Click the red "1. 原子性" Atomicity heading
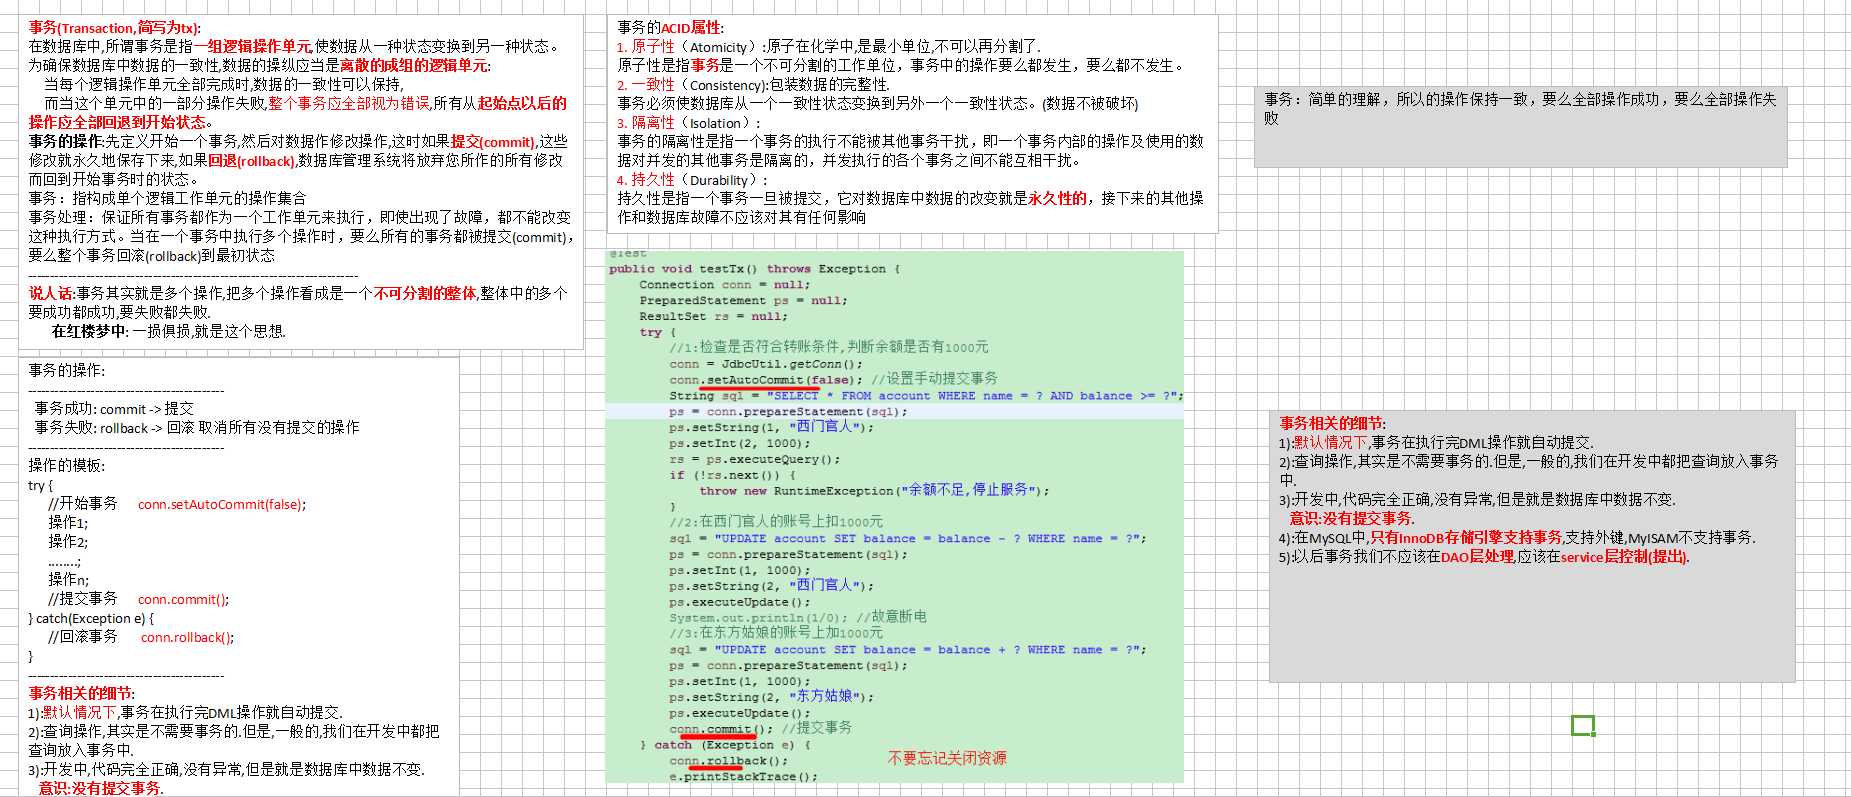 coord(646,47)
